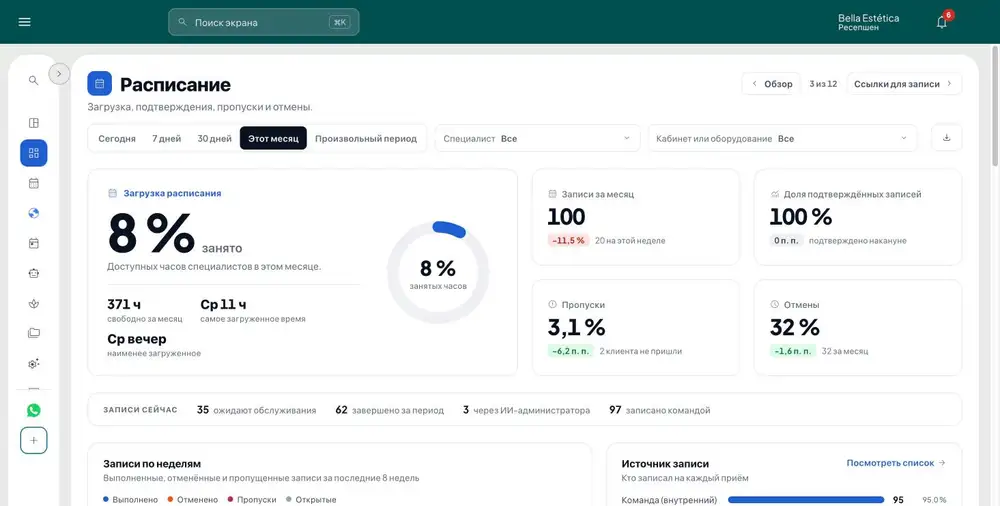Select the 30 дней period tab

pyautogui.click(x=214, y=138)
